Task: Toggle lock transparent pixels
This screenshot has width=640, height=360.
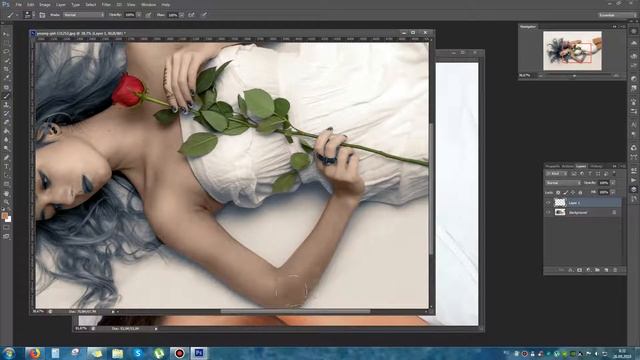Action: (558, 193)
